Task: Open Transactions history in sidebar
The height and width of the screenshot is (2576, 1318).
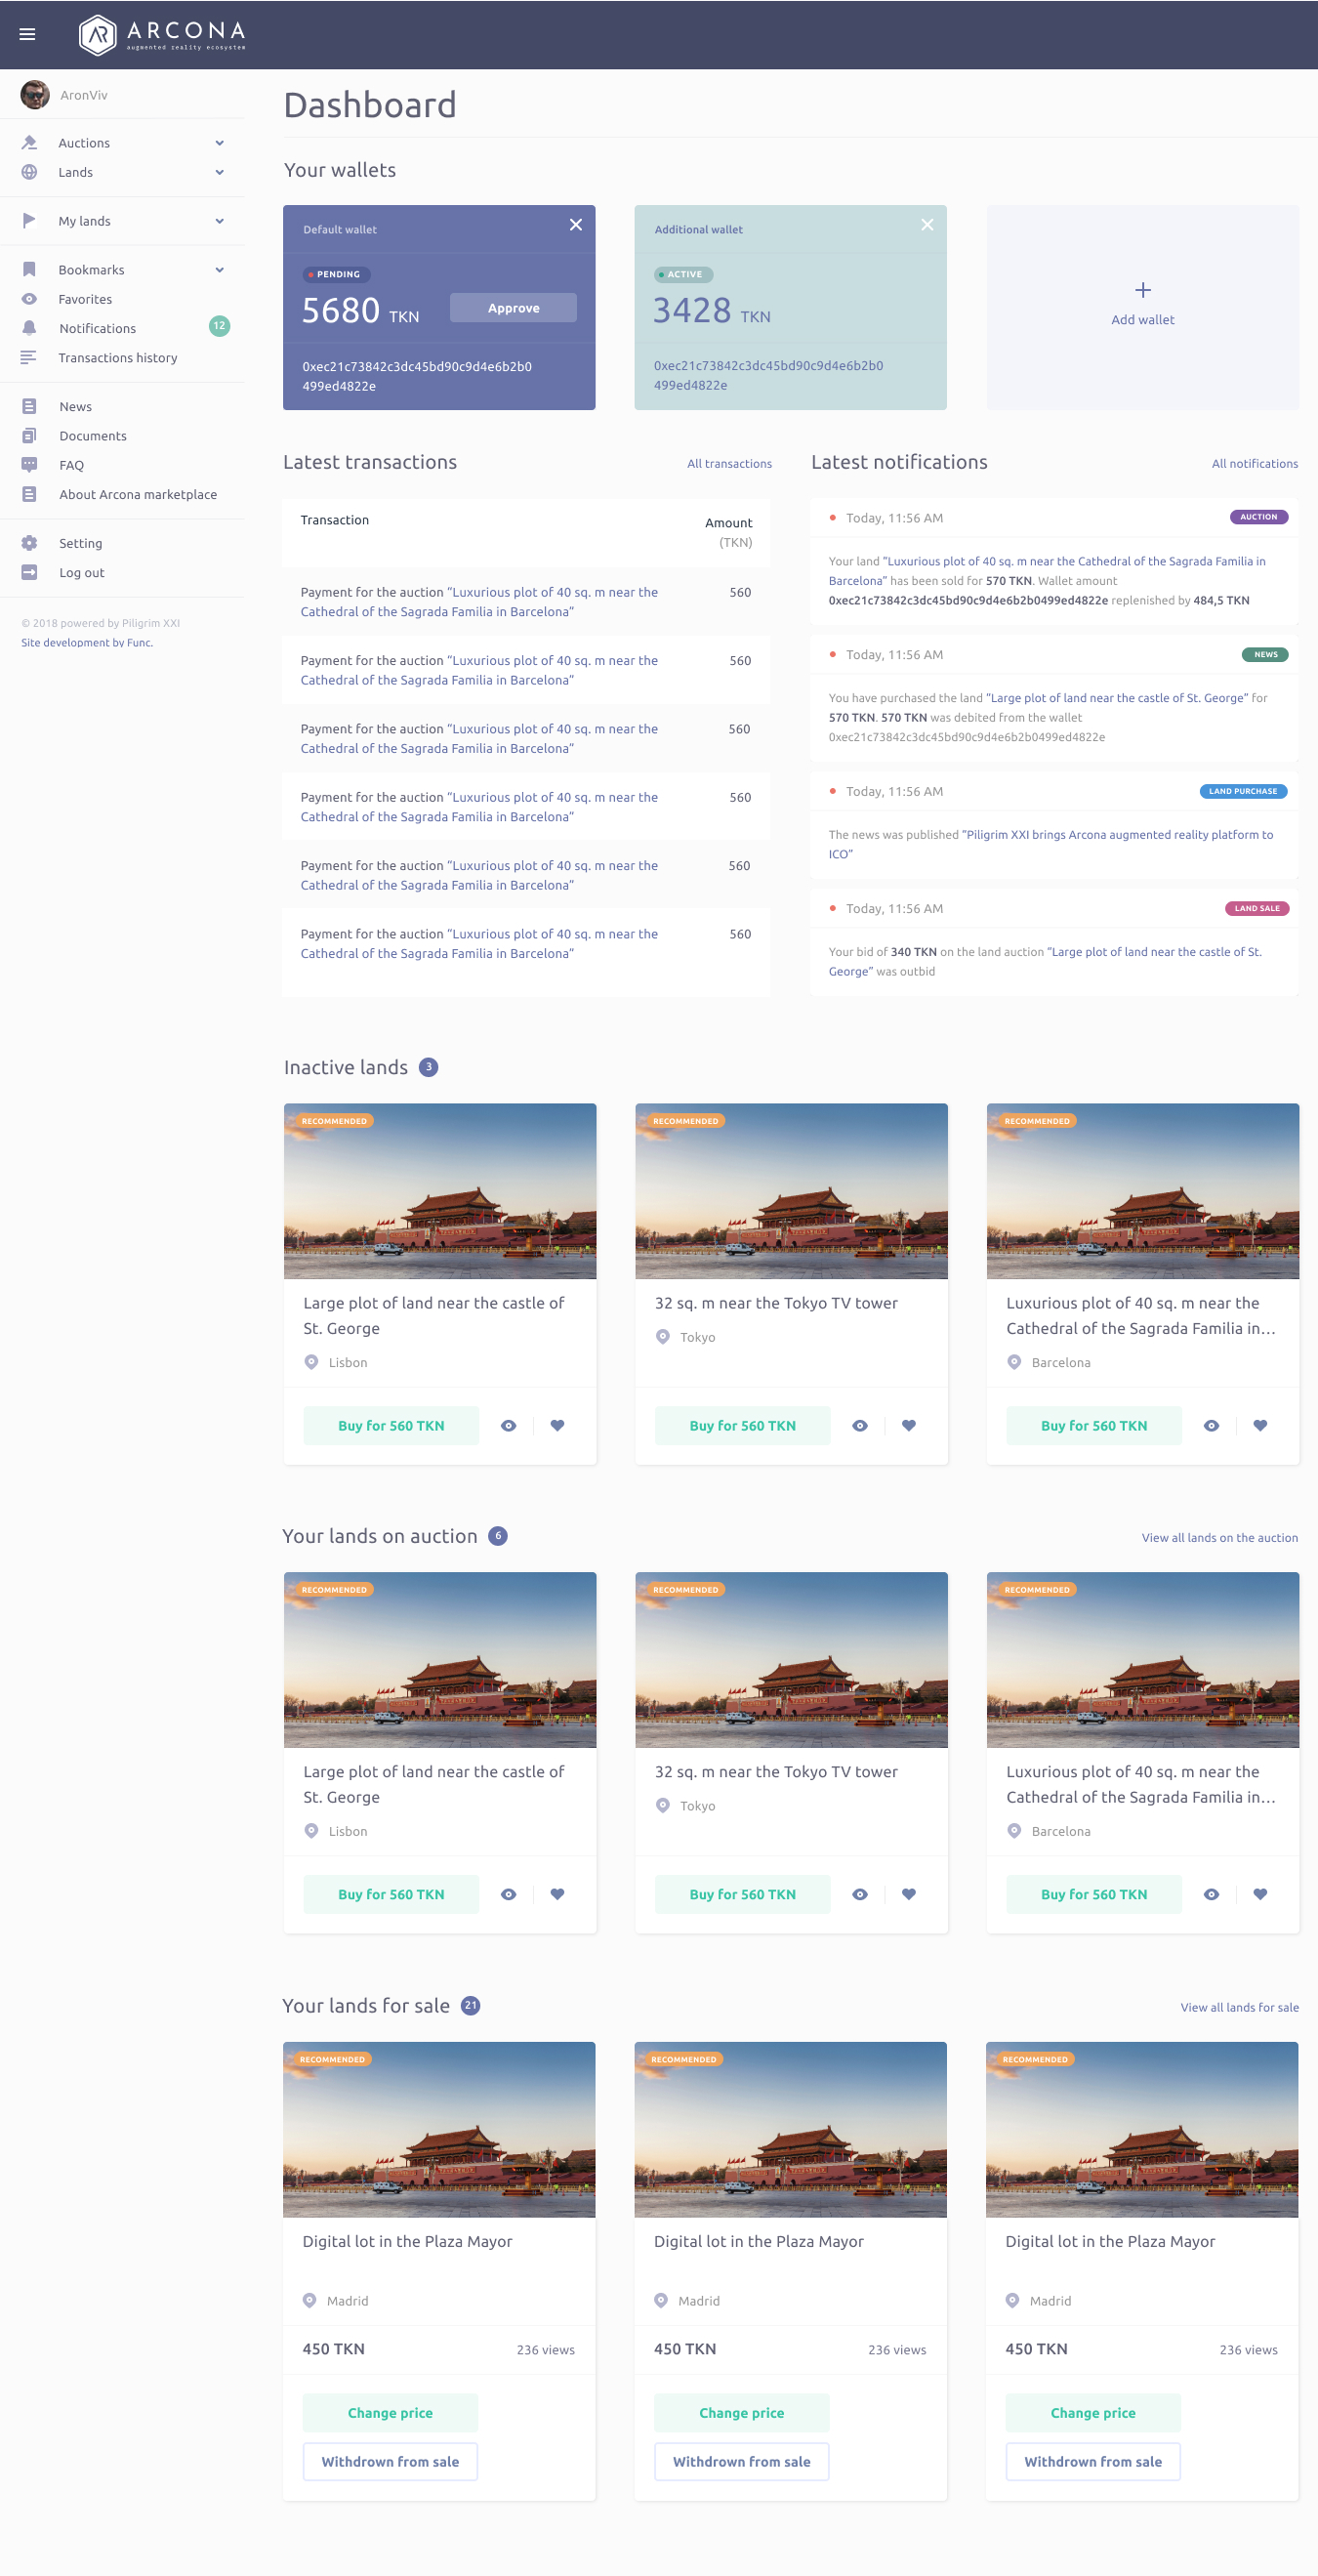Action: click(x=117, y=358)
